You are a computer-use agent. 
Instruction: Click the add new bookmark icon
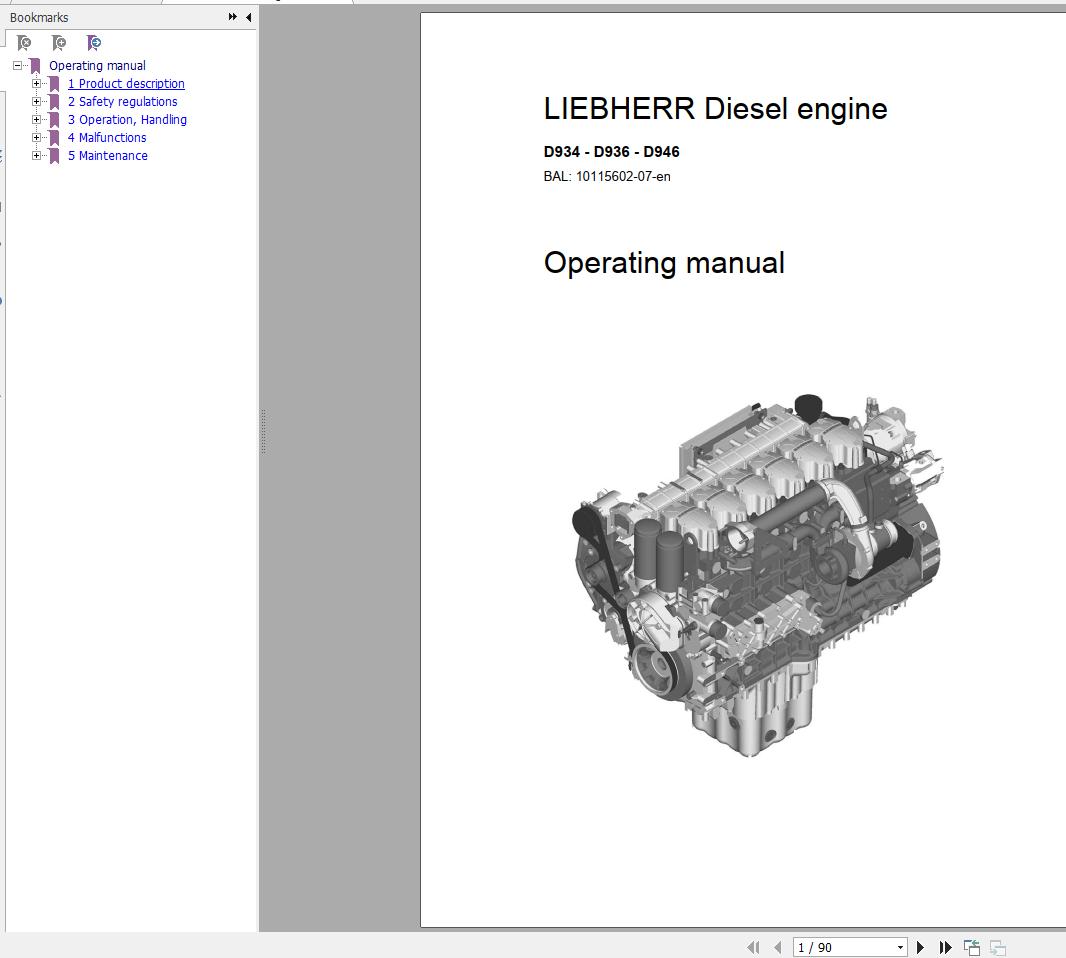(59, 43)
